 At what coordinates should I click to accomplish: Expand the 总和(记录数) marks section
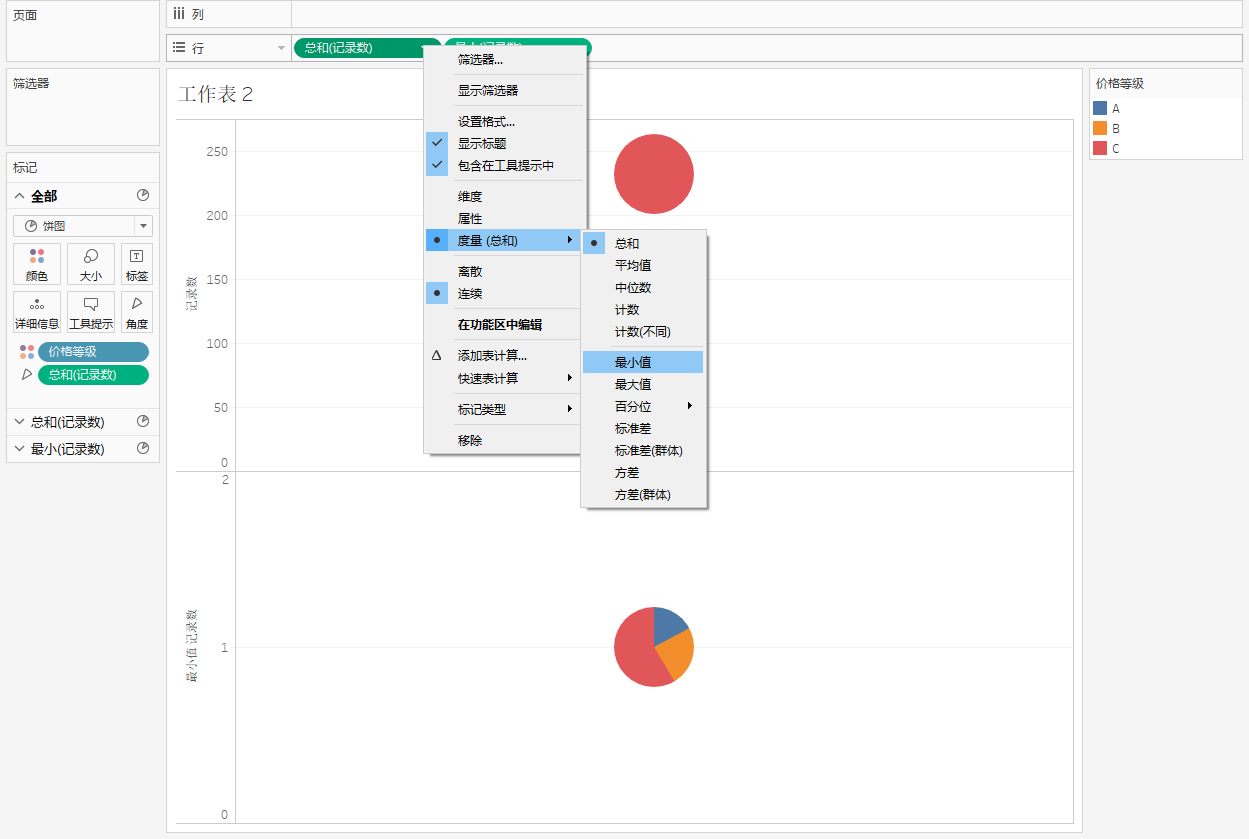[20, 422]
